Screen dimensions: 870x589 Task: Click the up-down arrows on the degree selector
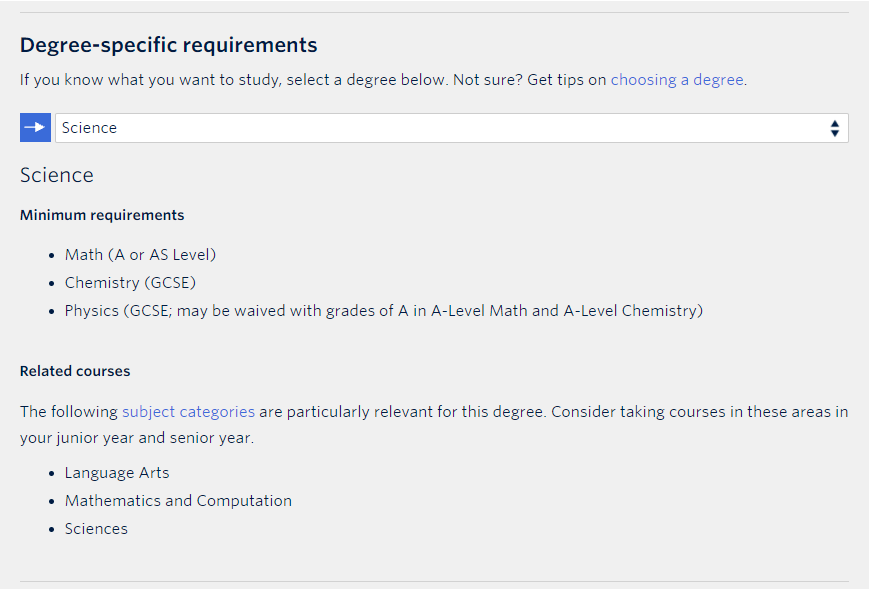click(x=834, y=128)
